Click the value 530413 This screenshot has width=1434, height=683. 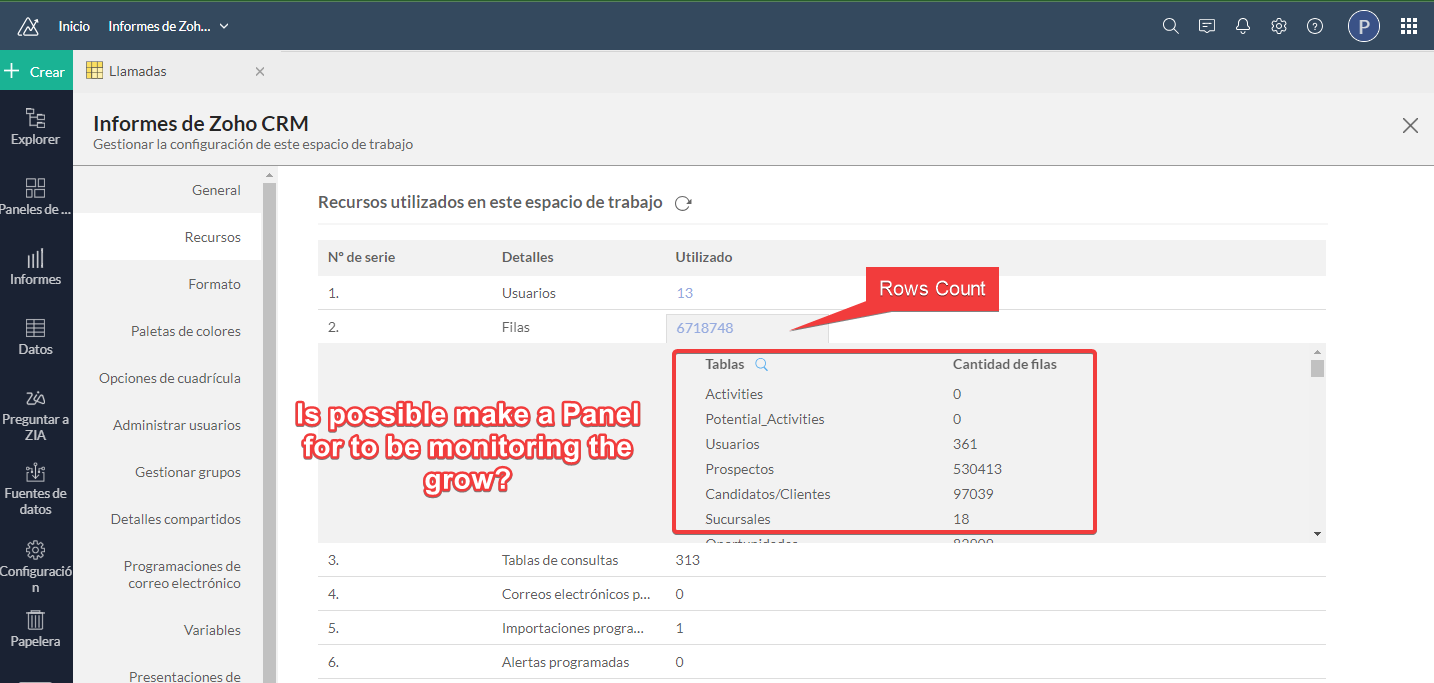(x=977, y=469)
